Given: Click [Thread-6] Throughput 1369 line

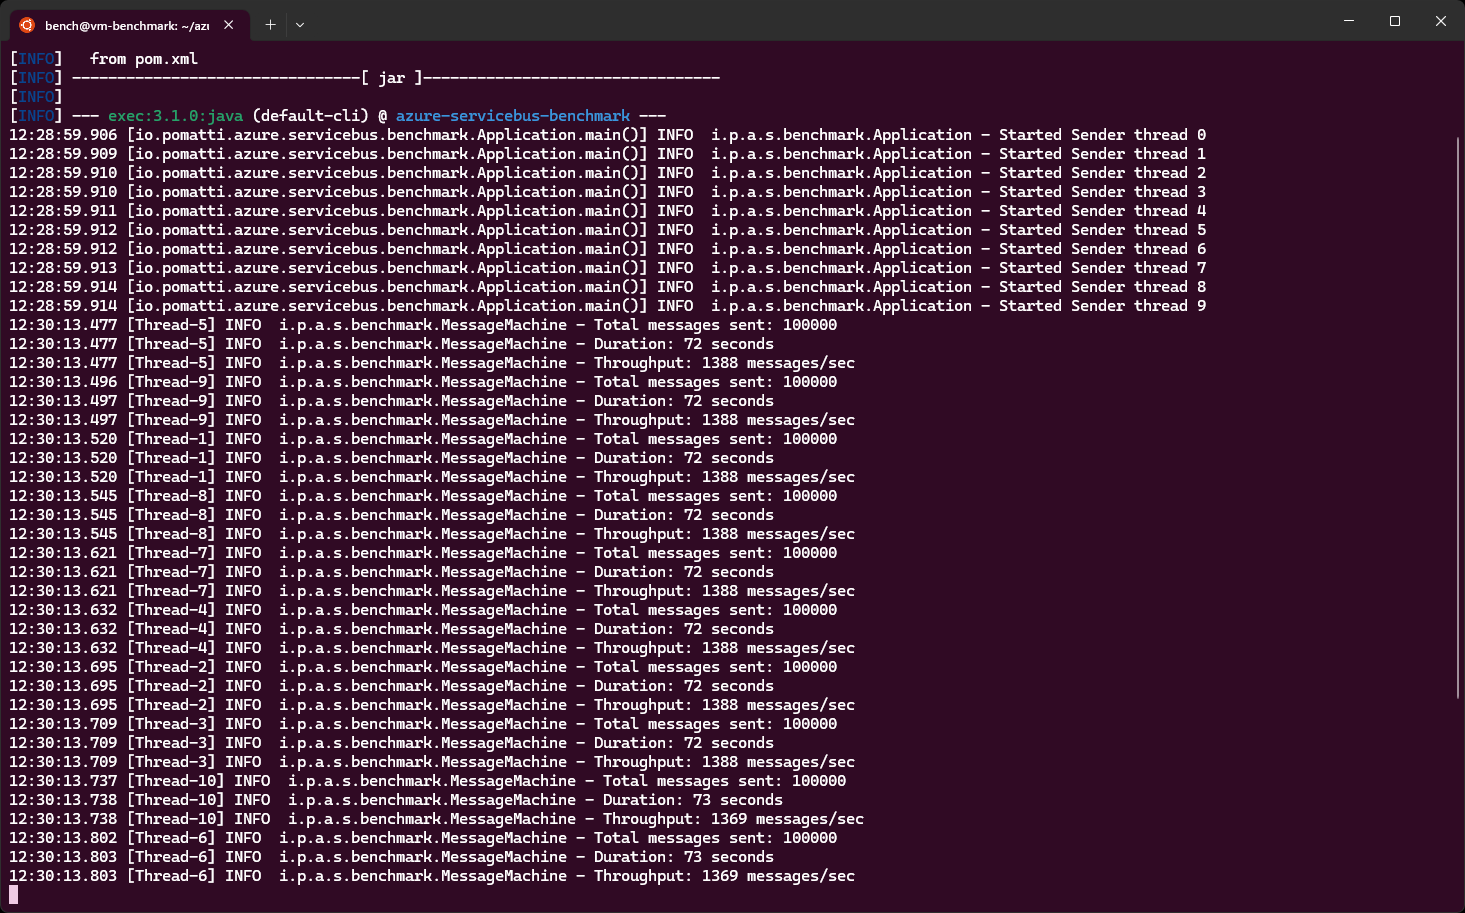Looking at the screenshot, I should pos(432,876).
